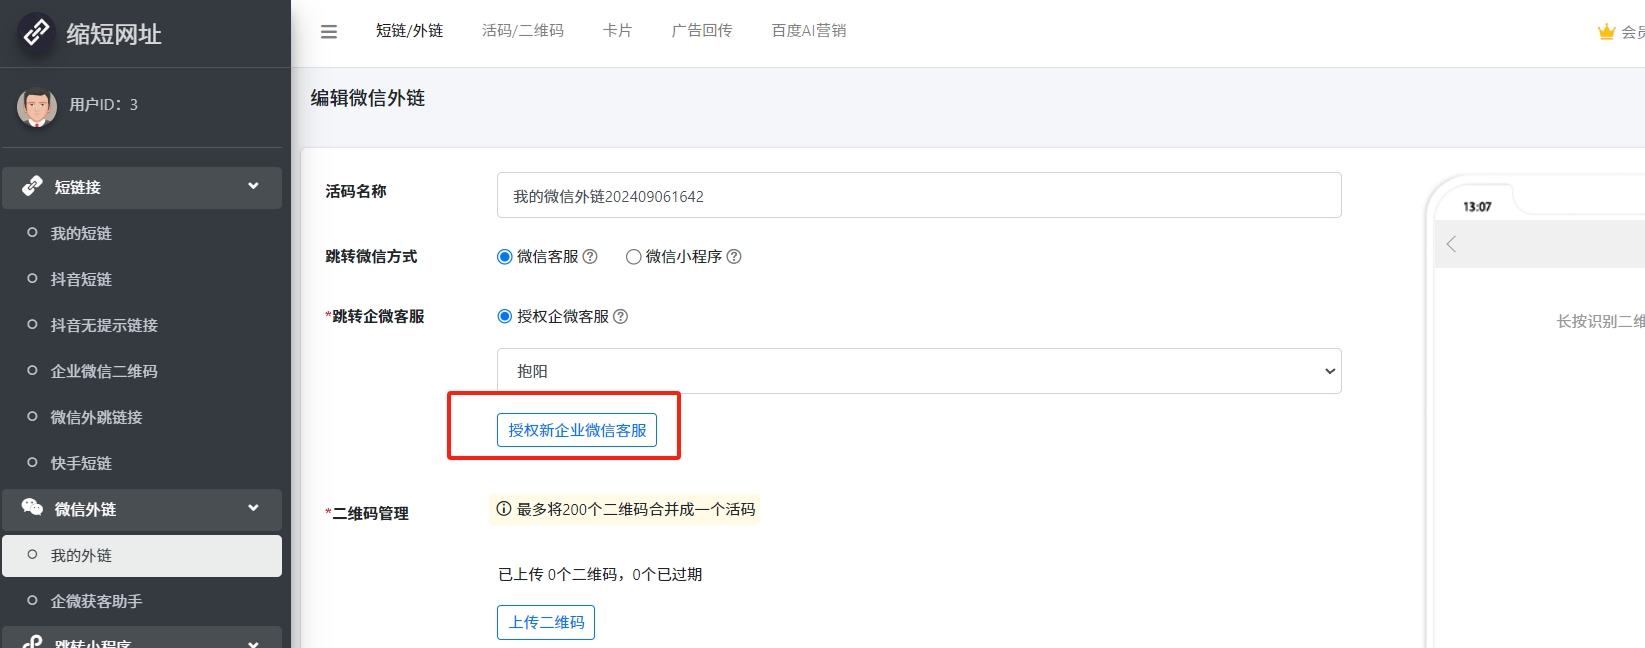Viewport: 1645px width, 648px height.
Task: Tap back arrow in phone preview
Action: click(x=1451, y=244)
